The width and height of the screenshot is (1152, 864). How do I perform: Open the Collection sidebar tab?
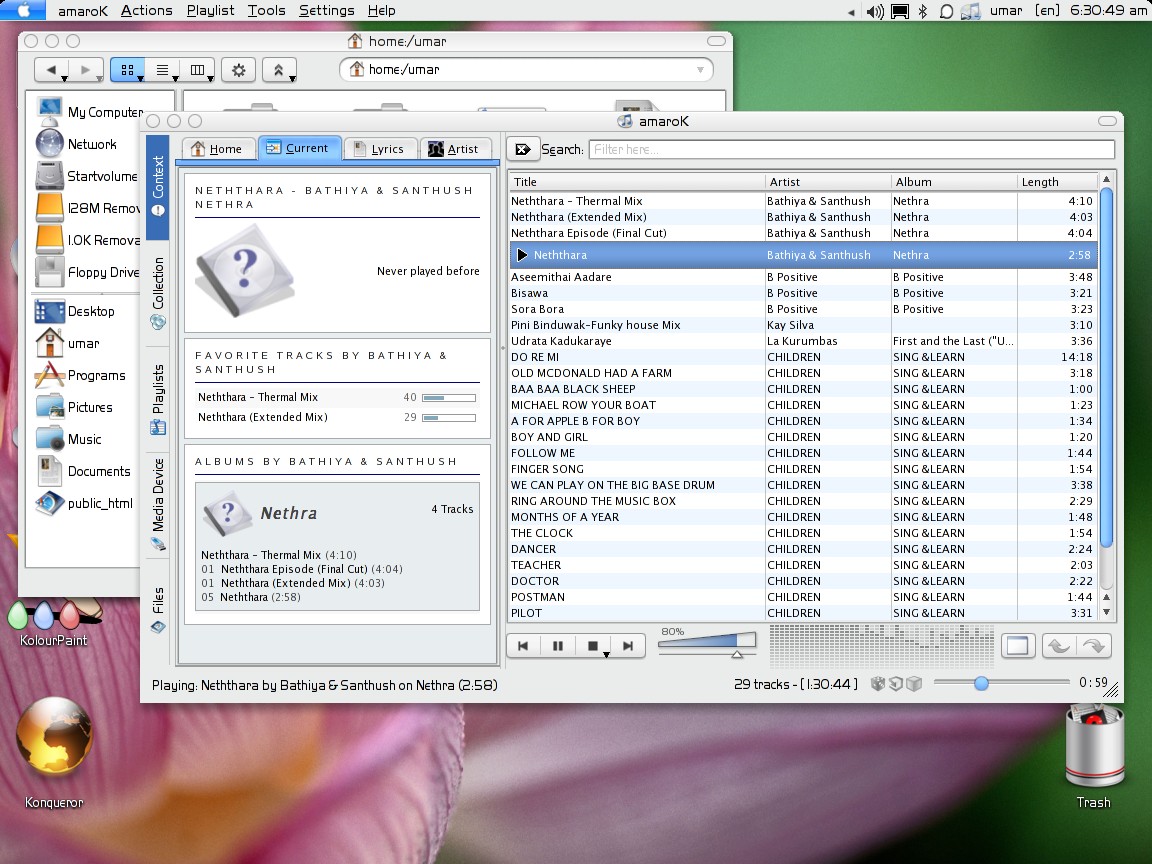(157, 292)
